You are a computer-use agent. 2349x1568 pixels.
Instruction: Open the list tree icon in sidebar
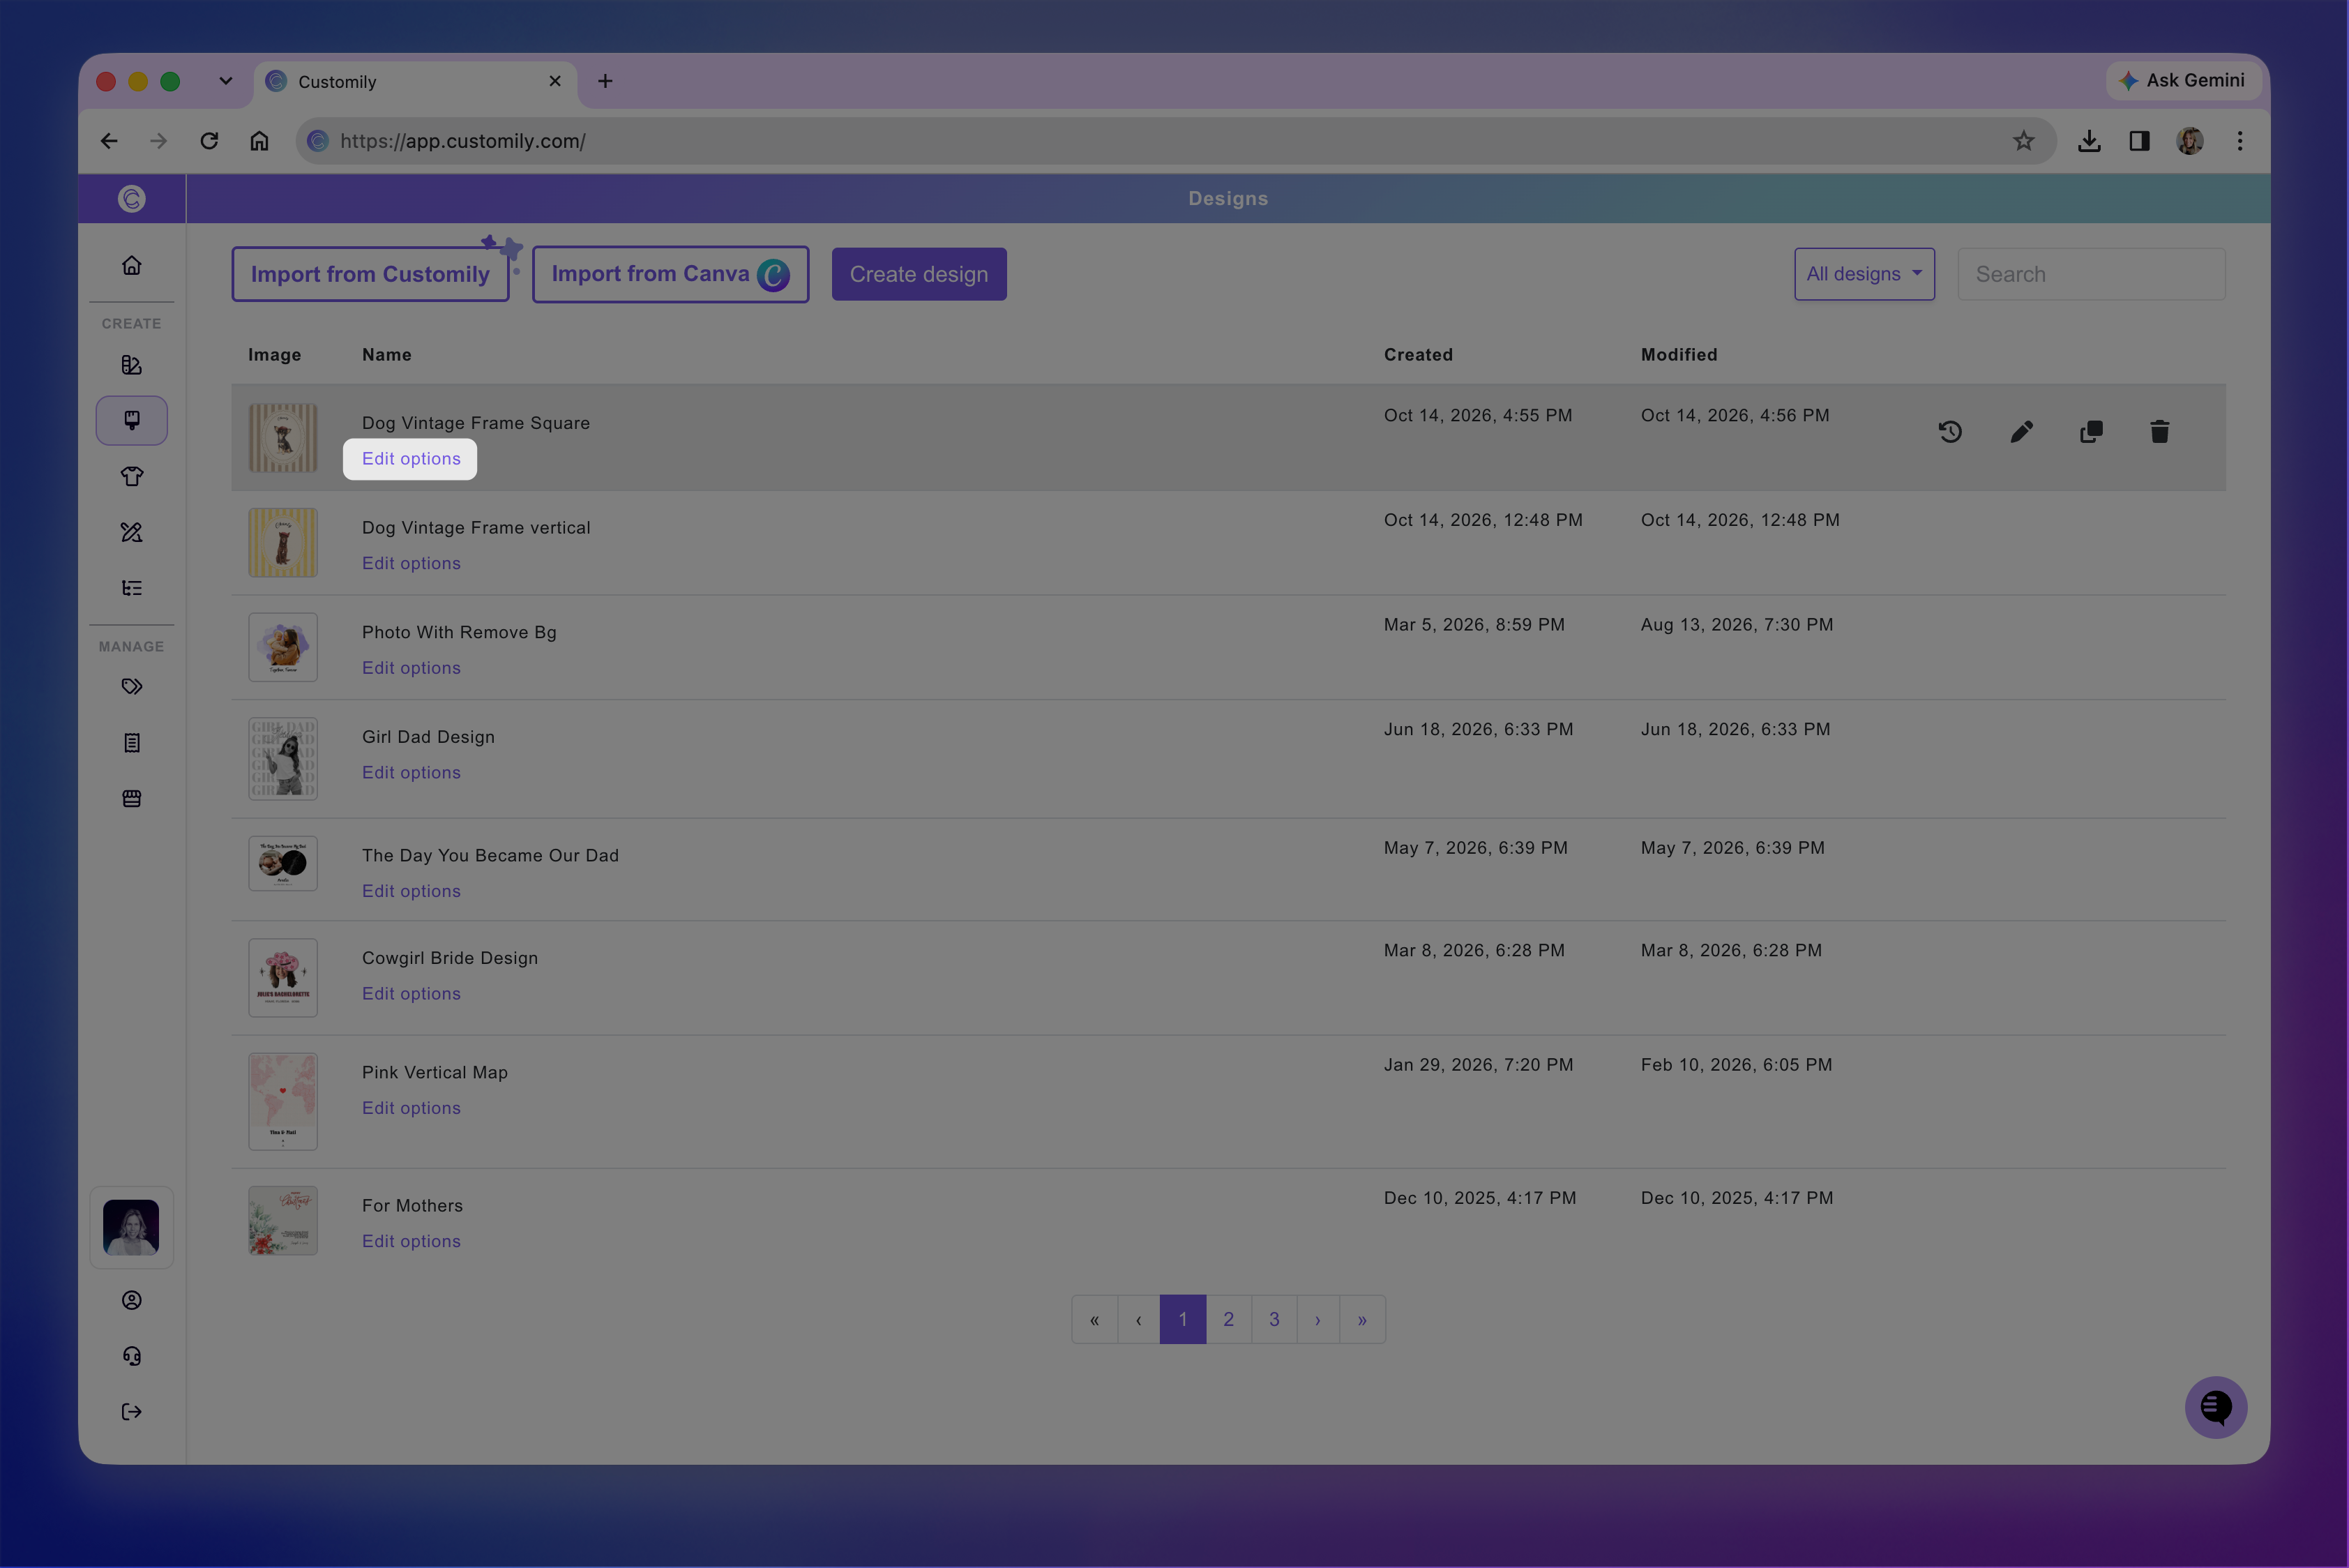point(132,588)
